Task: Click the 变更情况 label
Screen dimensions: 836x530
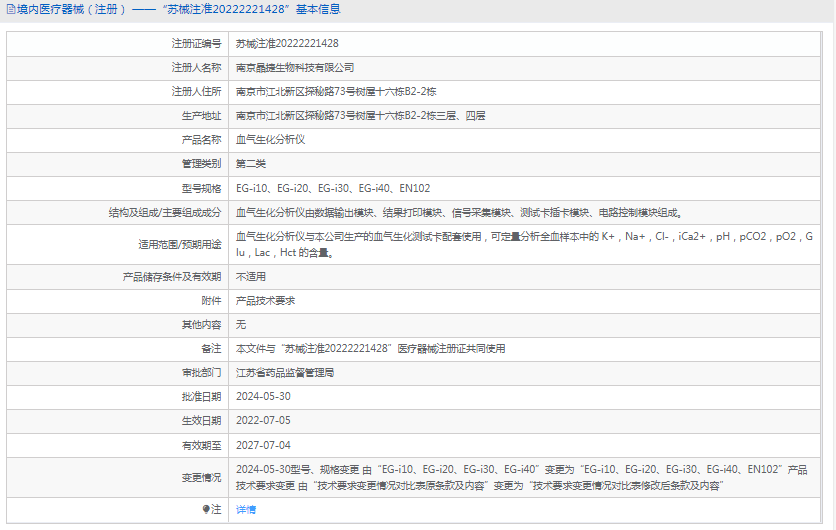Action: (202, 478)
